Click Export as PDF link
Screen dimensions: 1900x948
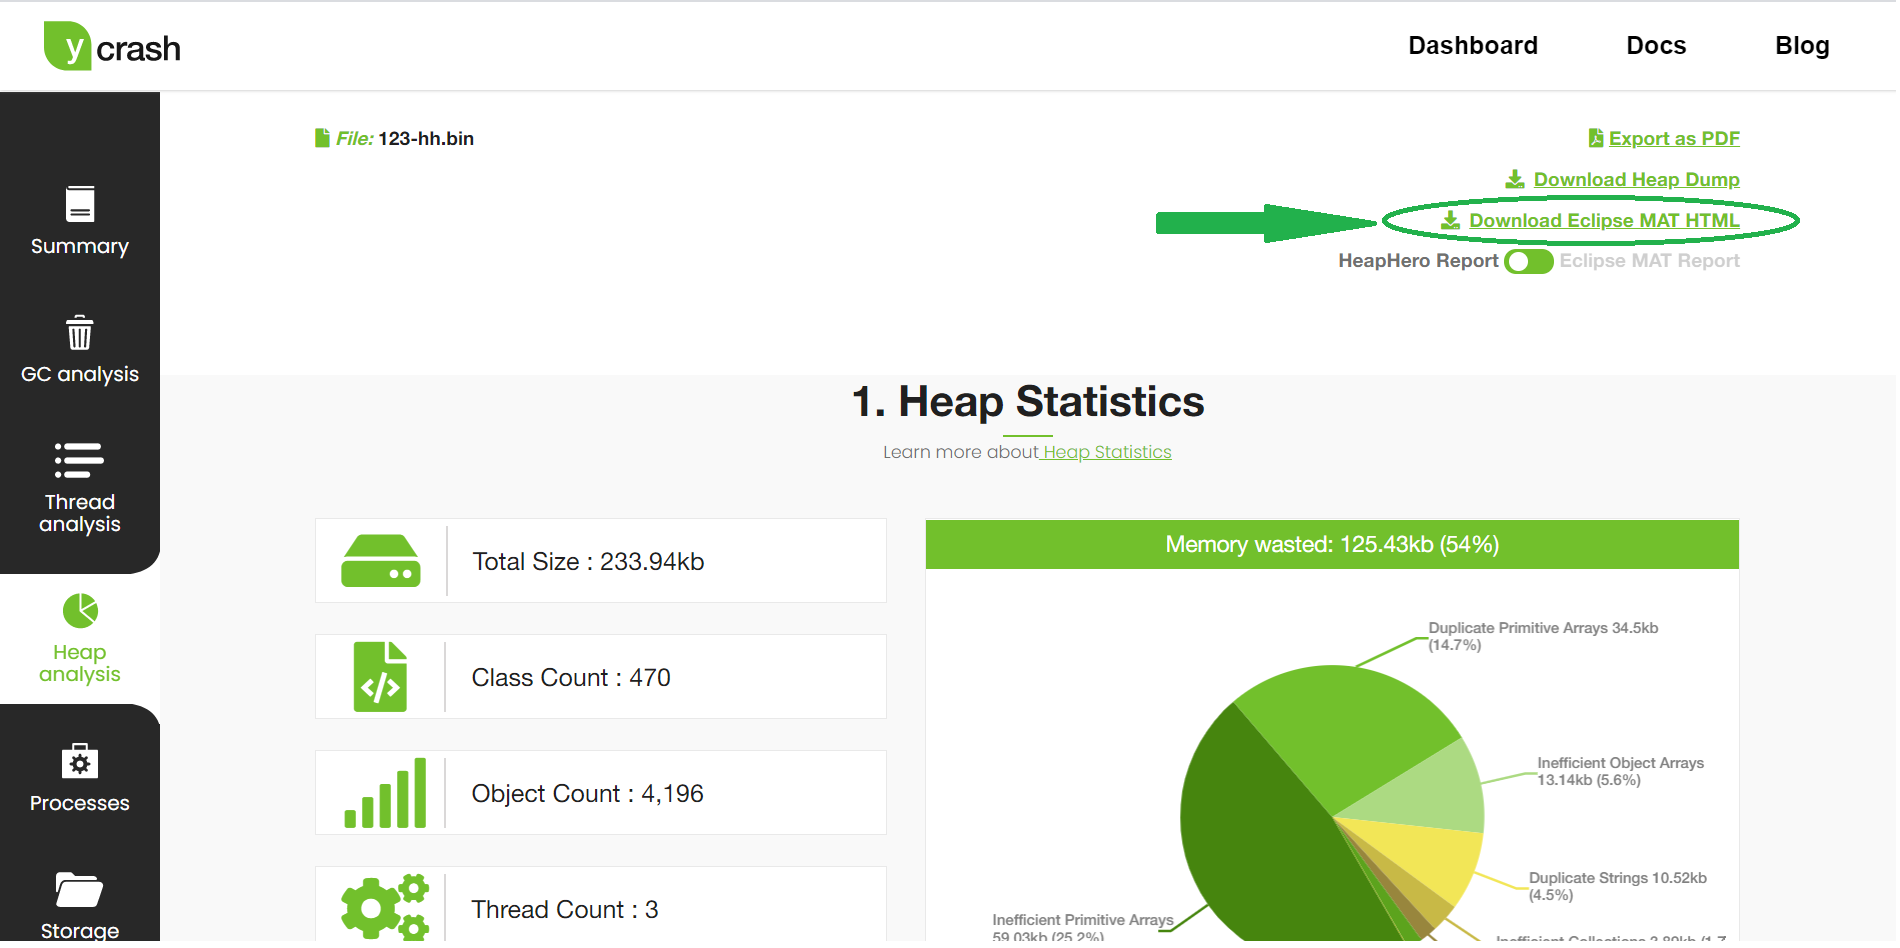1673,139
